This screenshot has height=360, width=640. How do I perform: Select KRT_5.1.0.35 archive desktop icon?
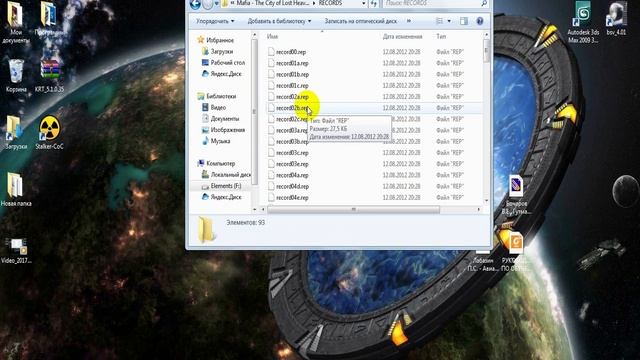click(x=49, y=76)
